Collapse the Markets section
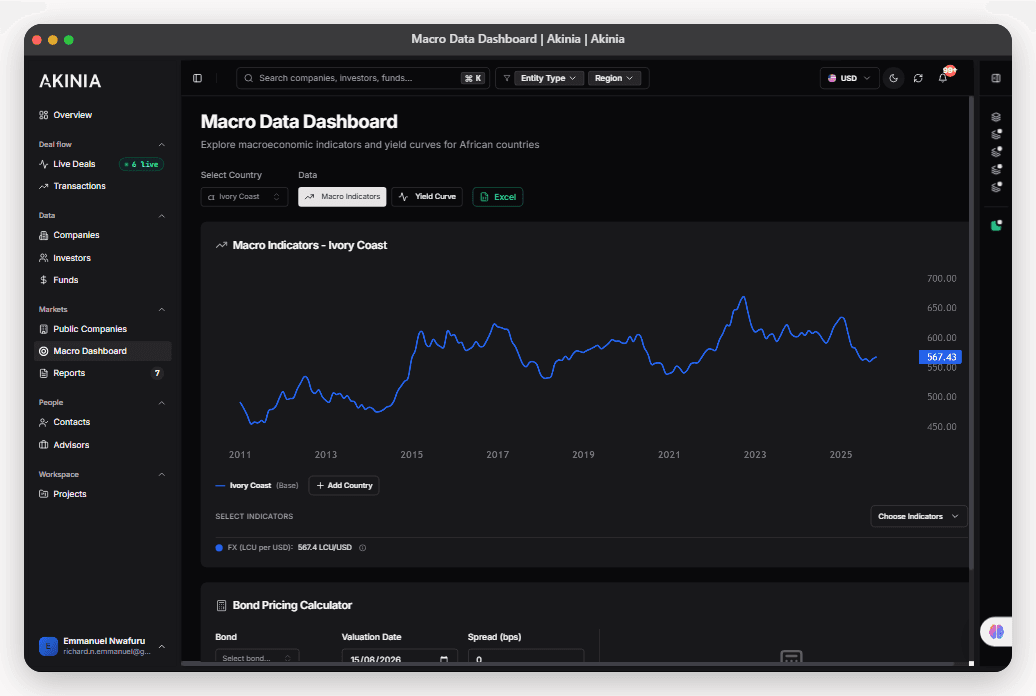This screenshot has height=696, width=1036. (x=161, y=309)
